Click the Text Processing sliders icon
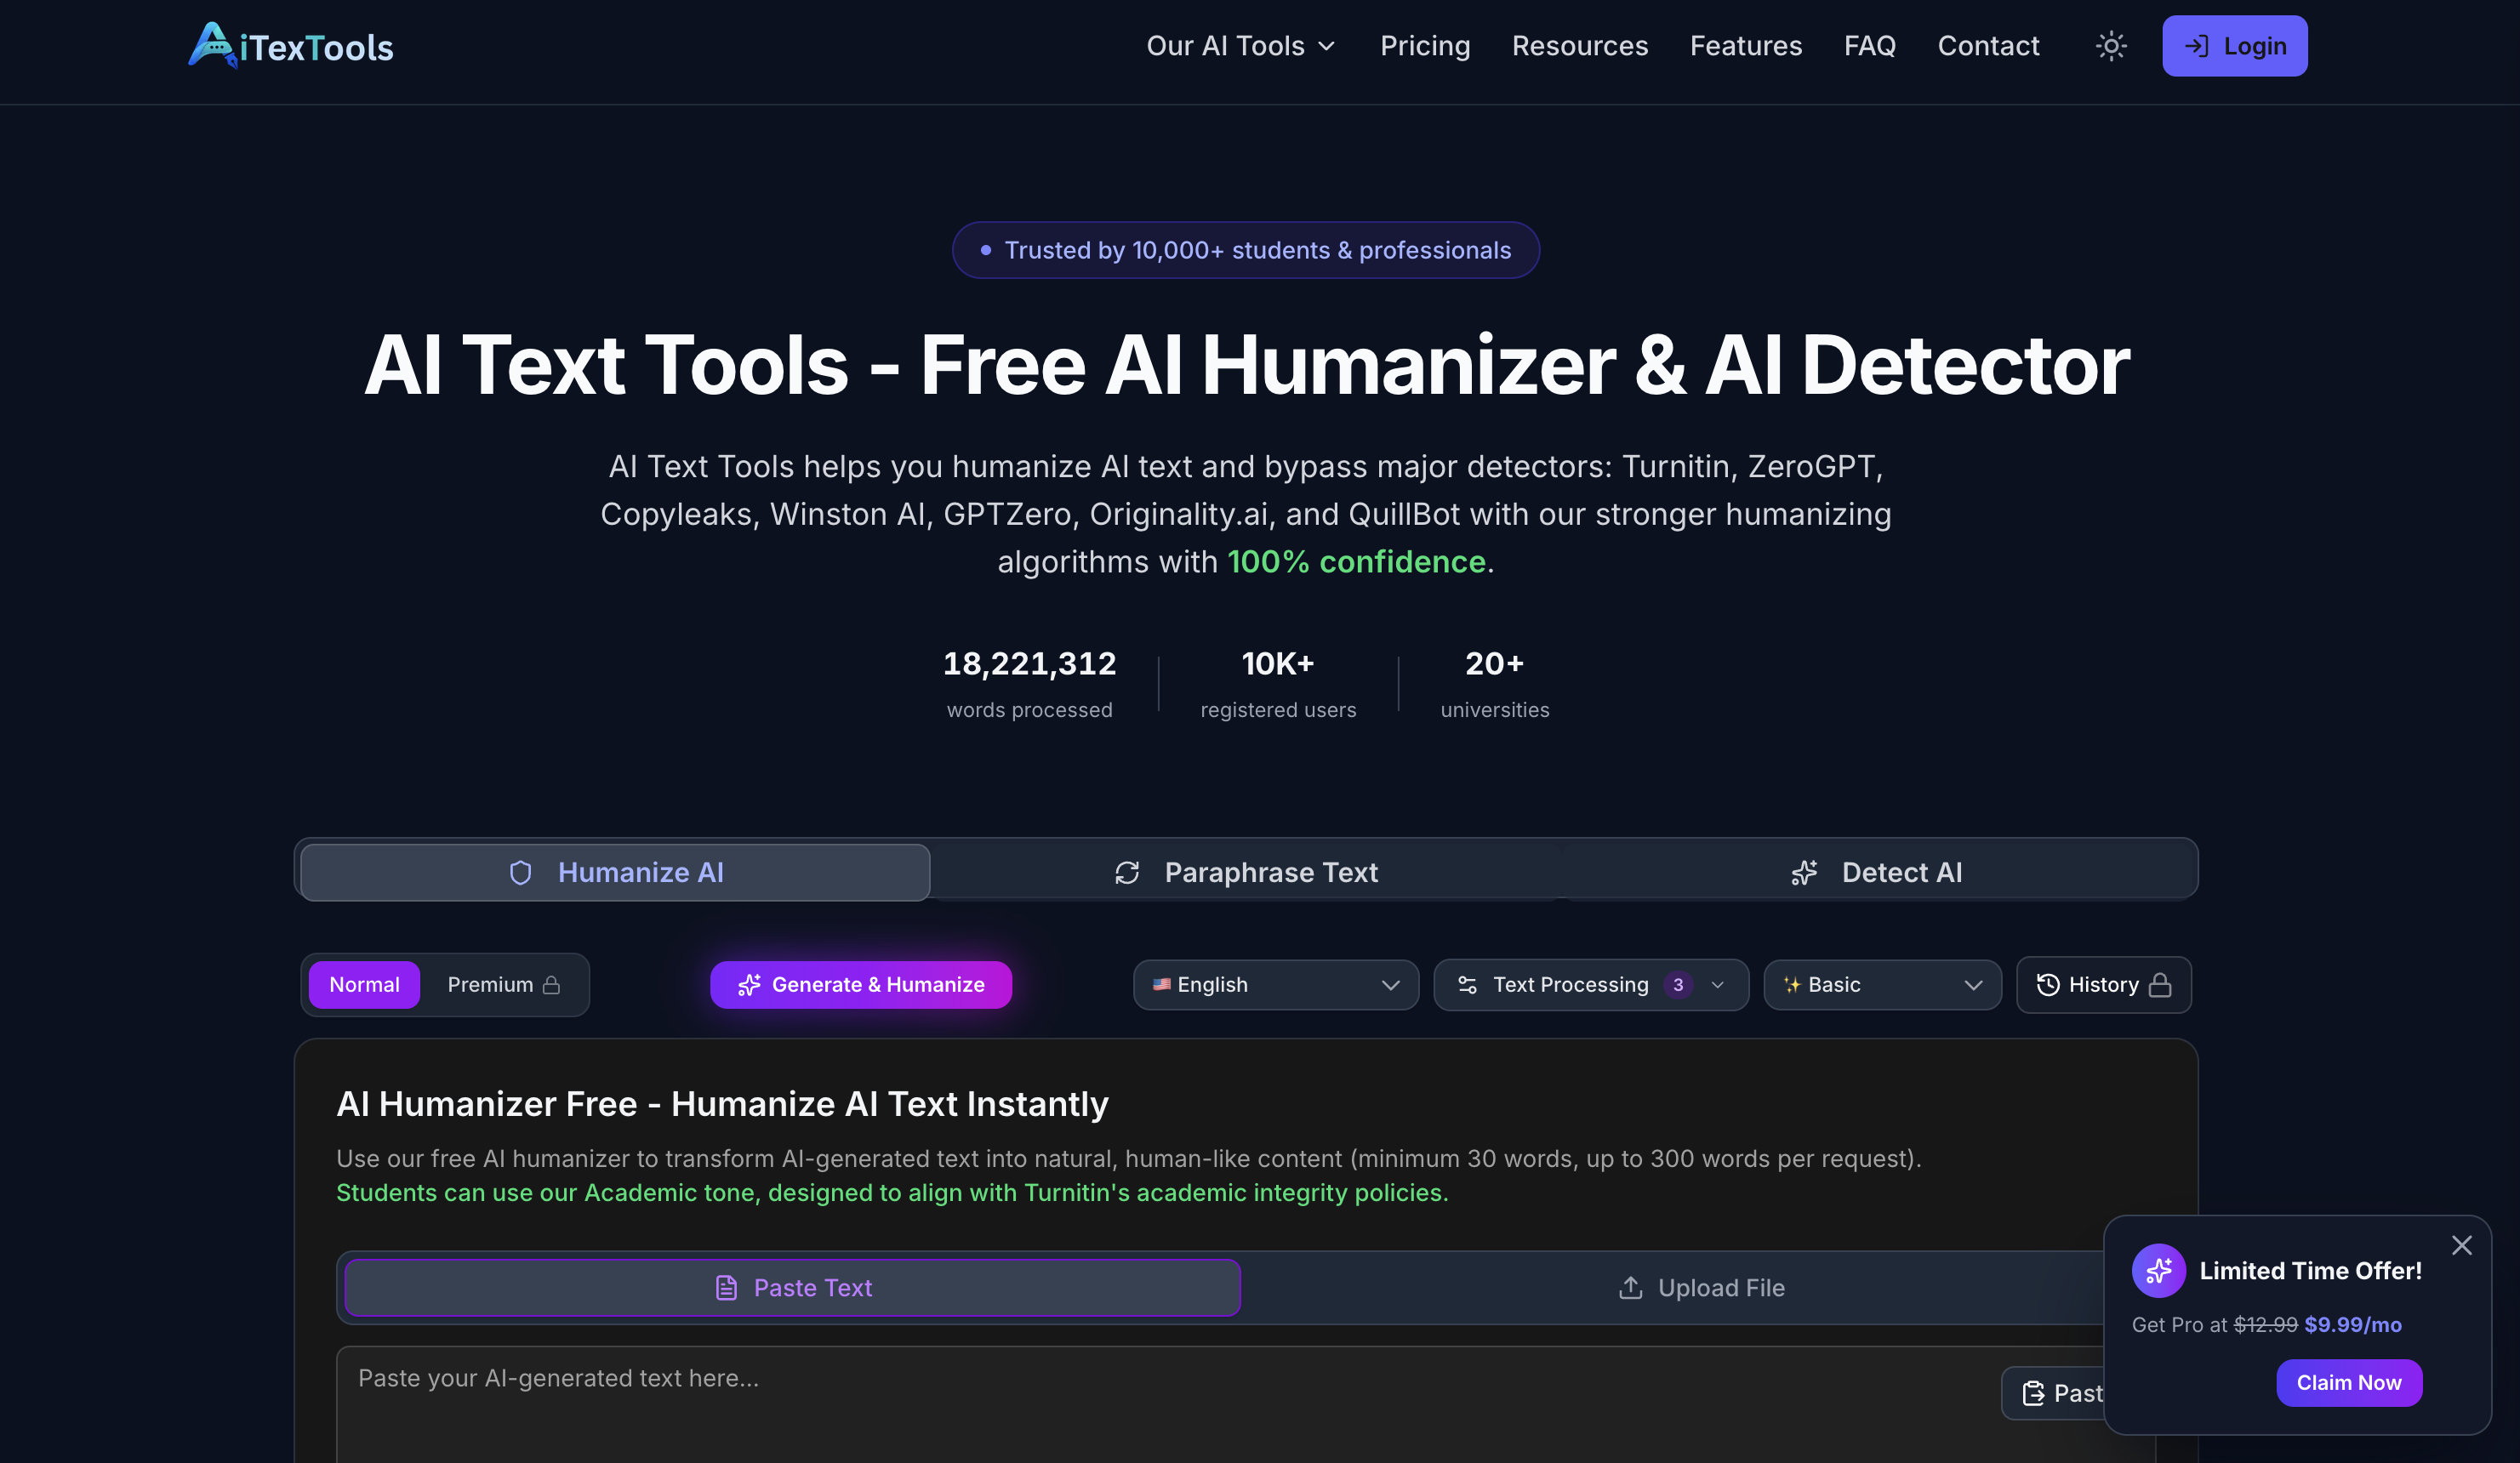The image size is (2520, 1463). [x=1467, y=985]
